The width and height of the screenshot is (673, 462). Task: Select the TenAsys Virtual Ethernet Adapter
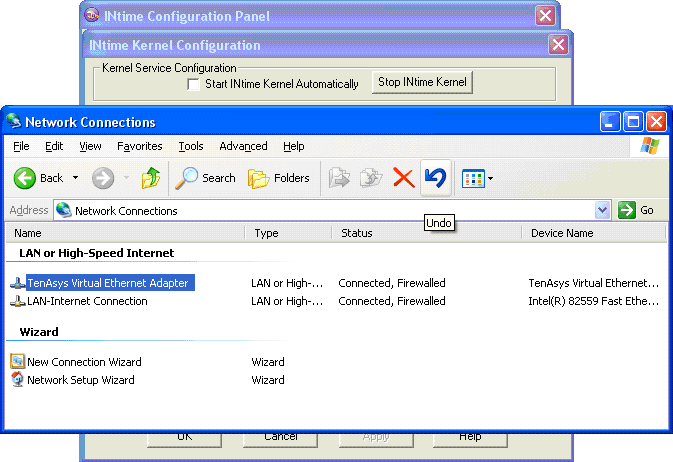(x=107, y=283)
